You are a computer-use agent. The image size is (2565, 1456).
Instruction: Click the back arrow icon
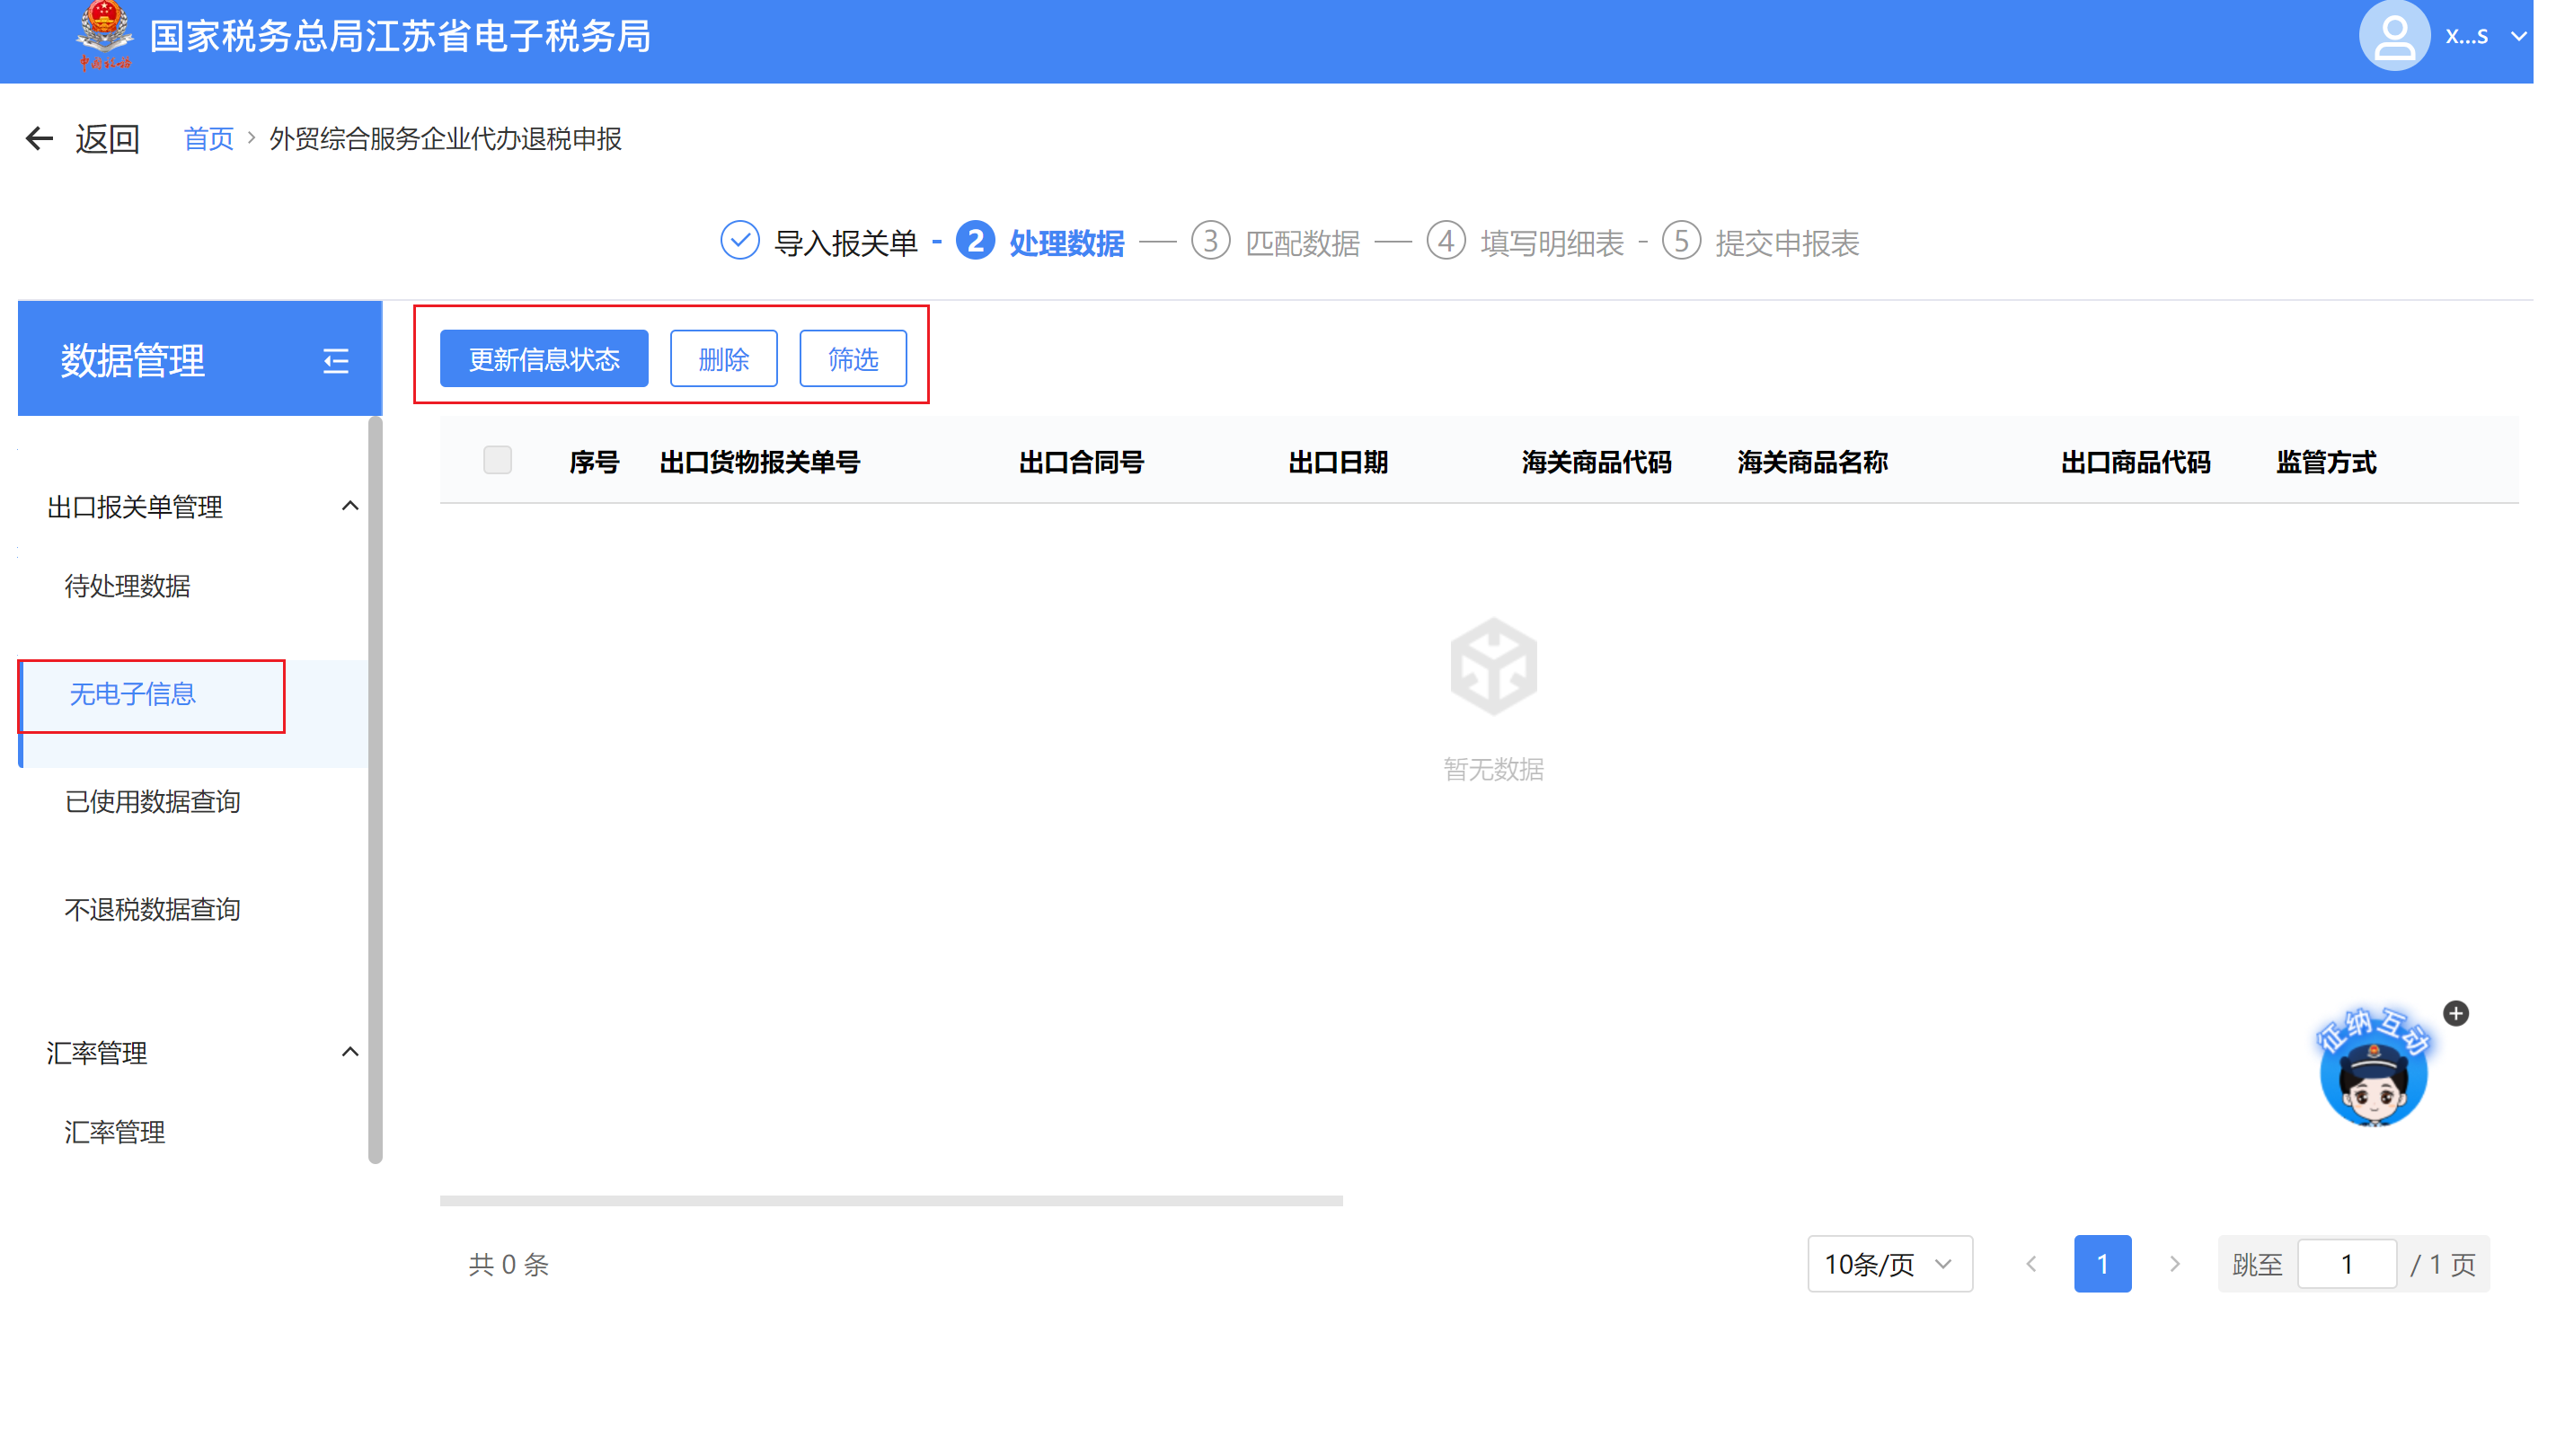tap(39, 138)
